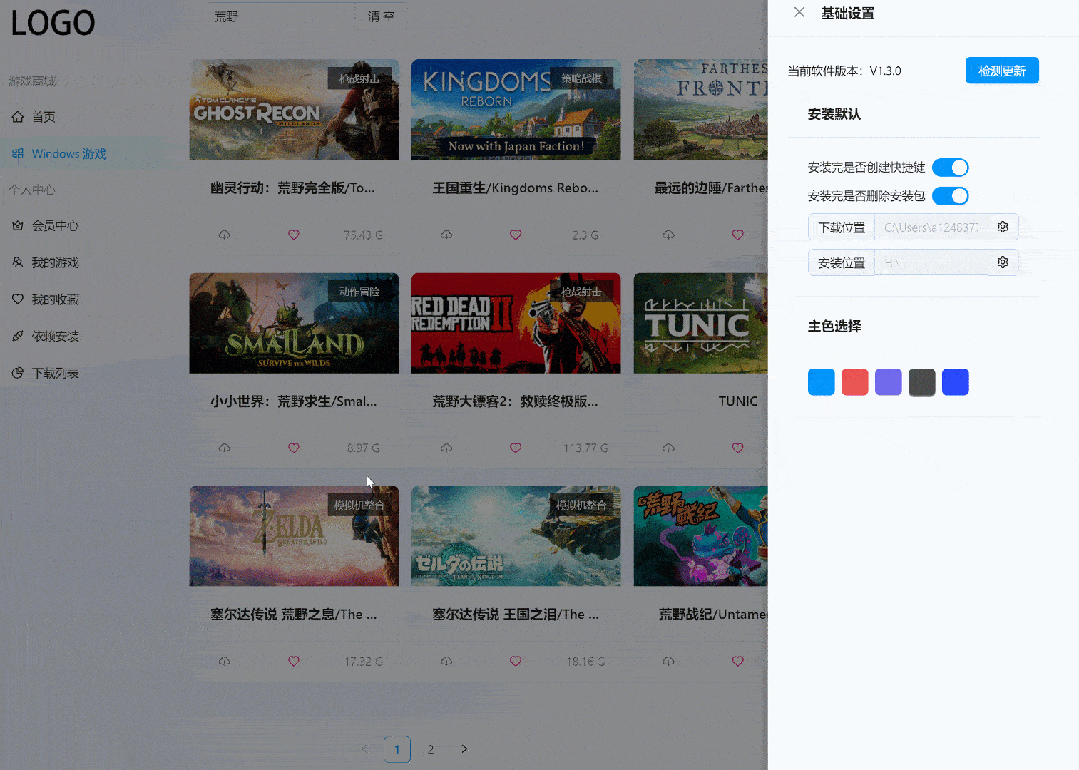Download 荒野战纪 with its cloud icon
This screenshot has height=770, width=1079.
(x=668, y=661)
